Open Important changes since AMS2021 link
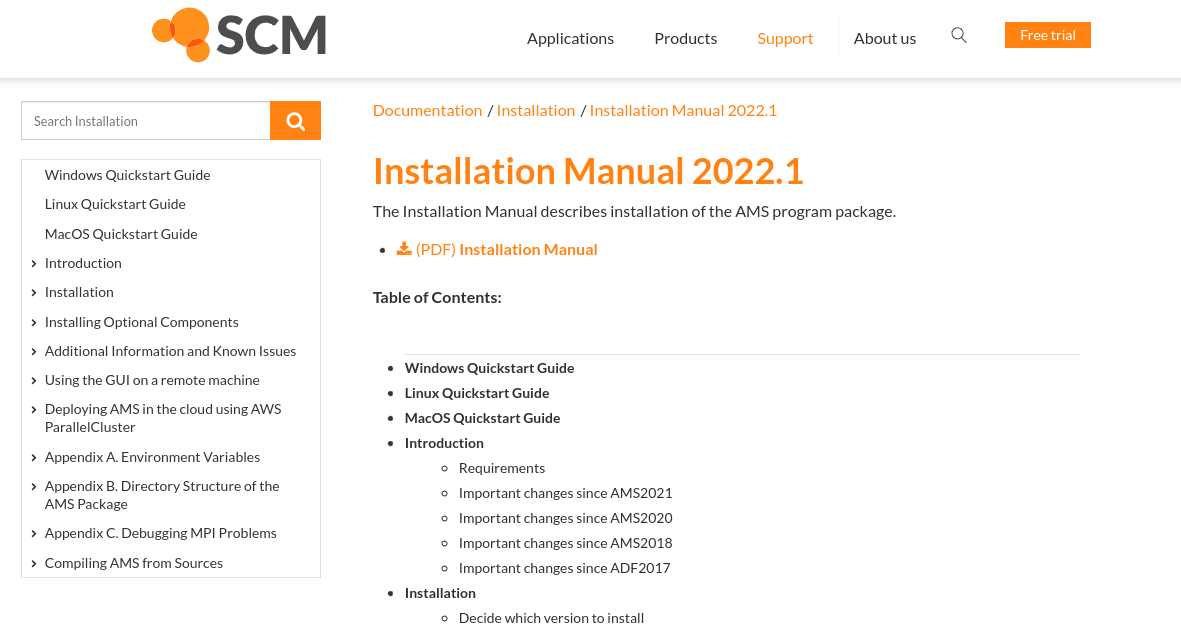The height and width of the screenshot is (632, 1181). [565, 493]
